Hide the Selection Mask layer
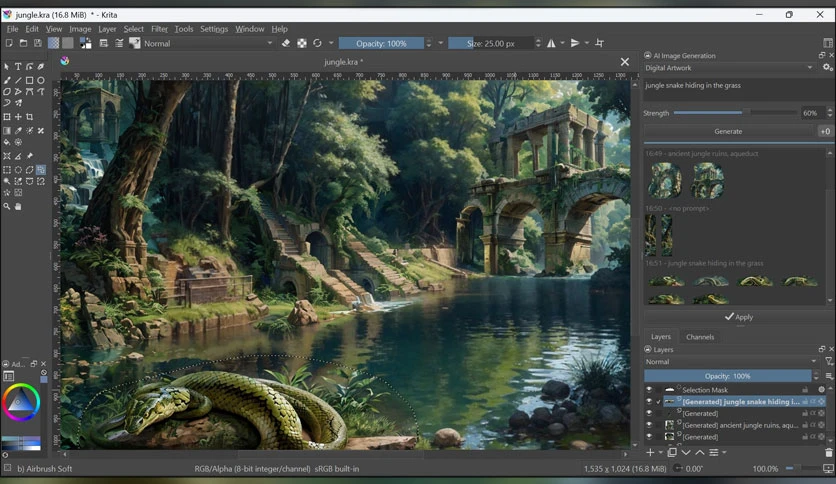This screenshot has width=836, height=484. tap(649, 390)
